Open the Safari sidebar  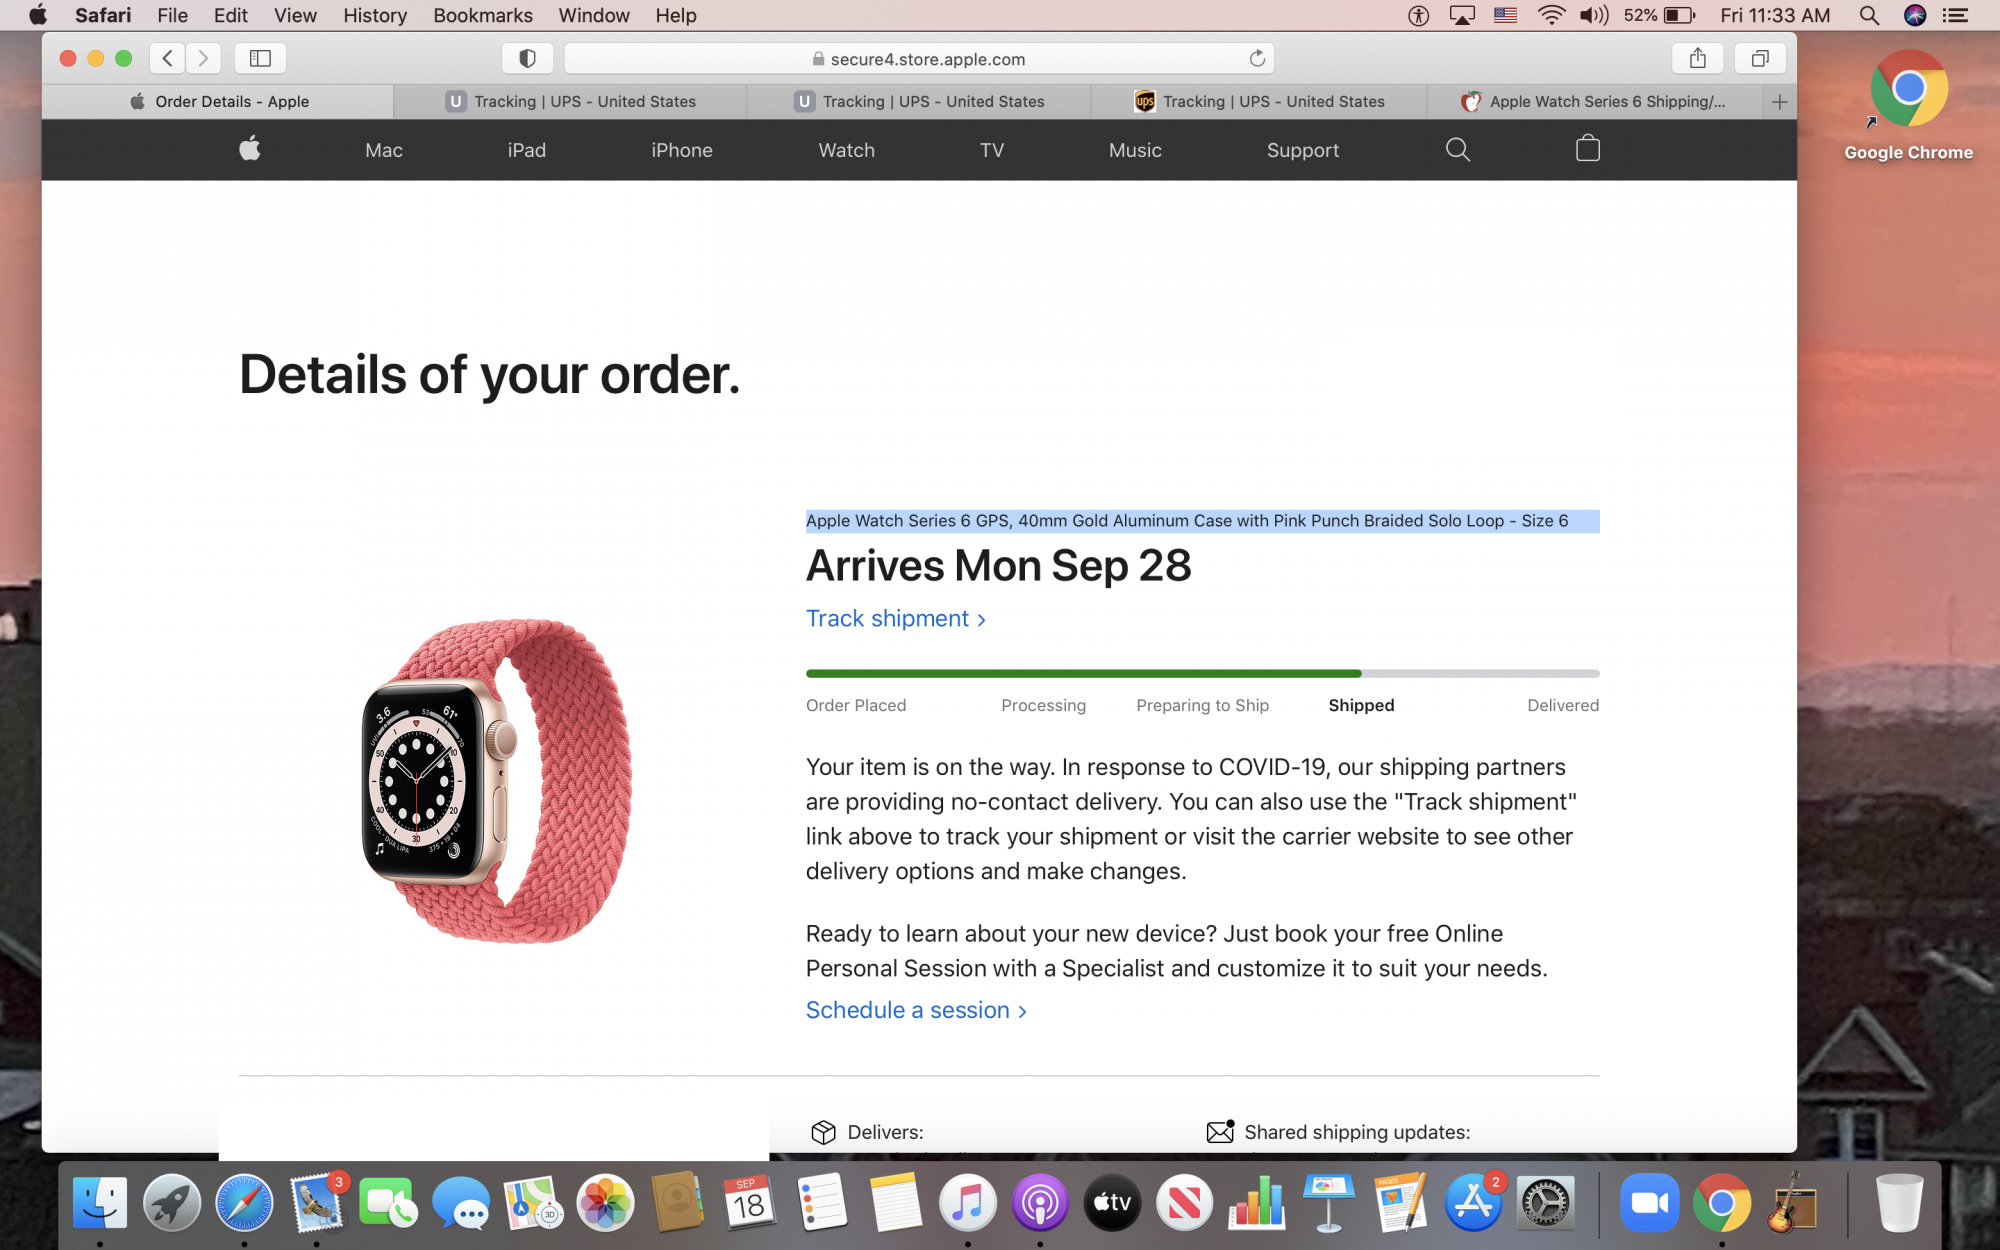point(260,58)
